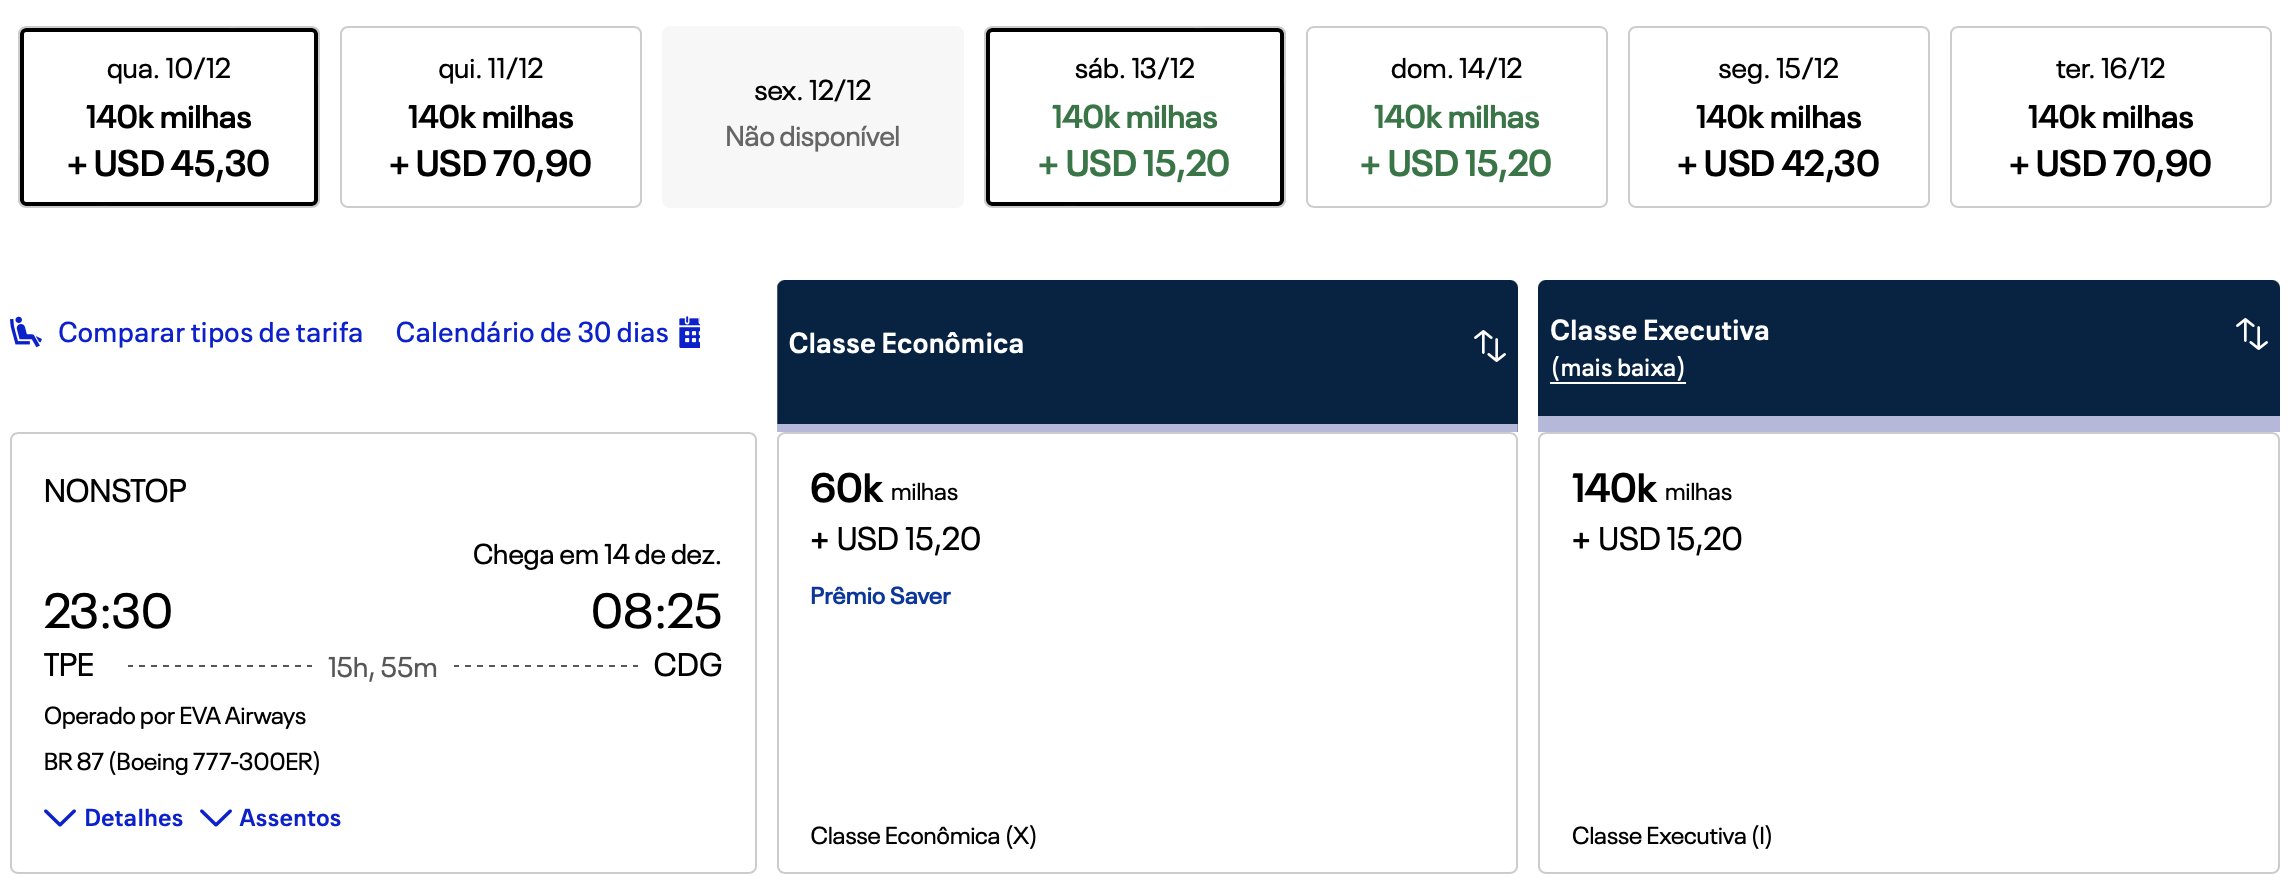Viewport: 2290px width, 882px height.
Task: Open the Calendário de 30 dias link
Action: click(532, 332)
